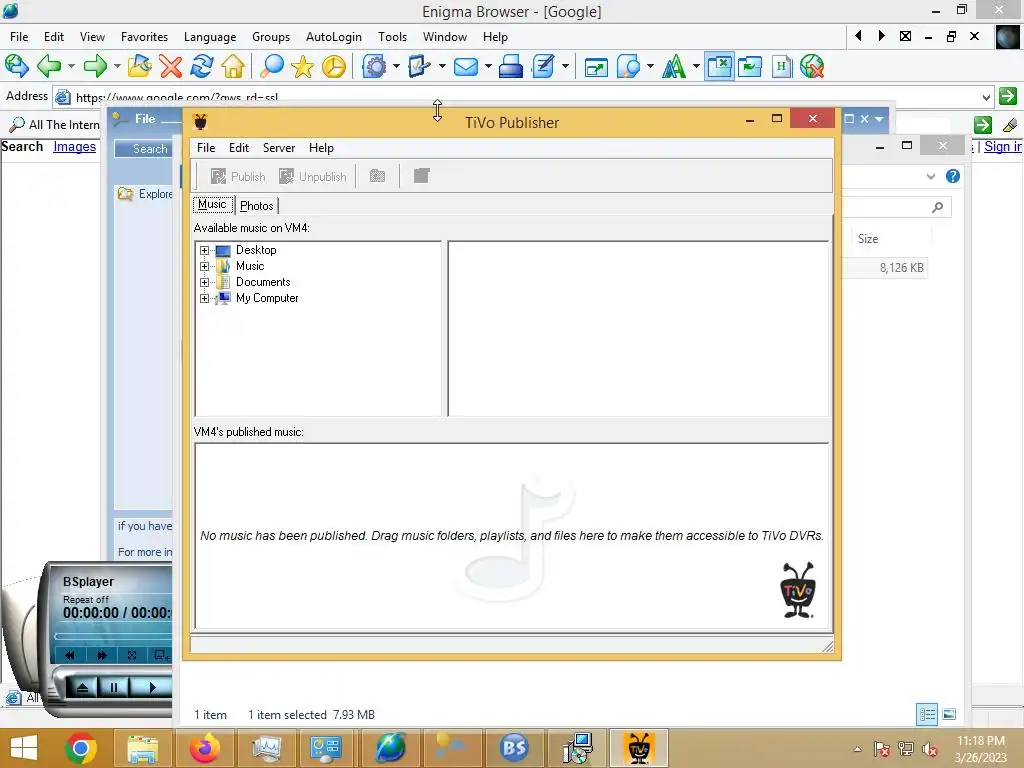The image size is (1024, 768).
Task: Click the BSplayer seek progress bar
Action: click(x=113, y=636)
